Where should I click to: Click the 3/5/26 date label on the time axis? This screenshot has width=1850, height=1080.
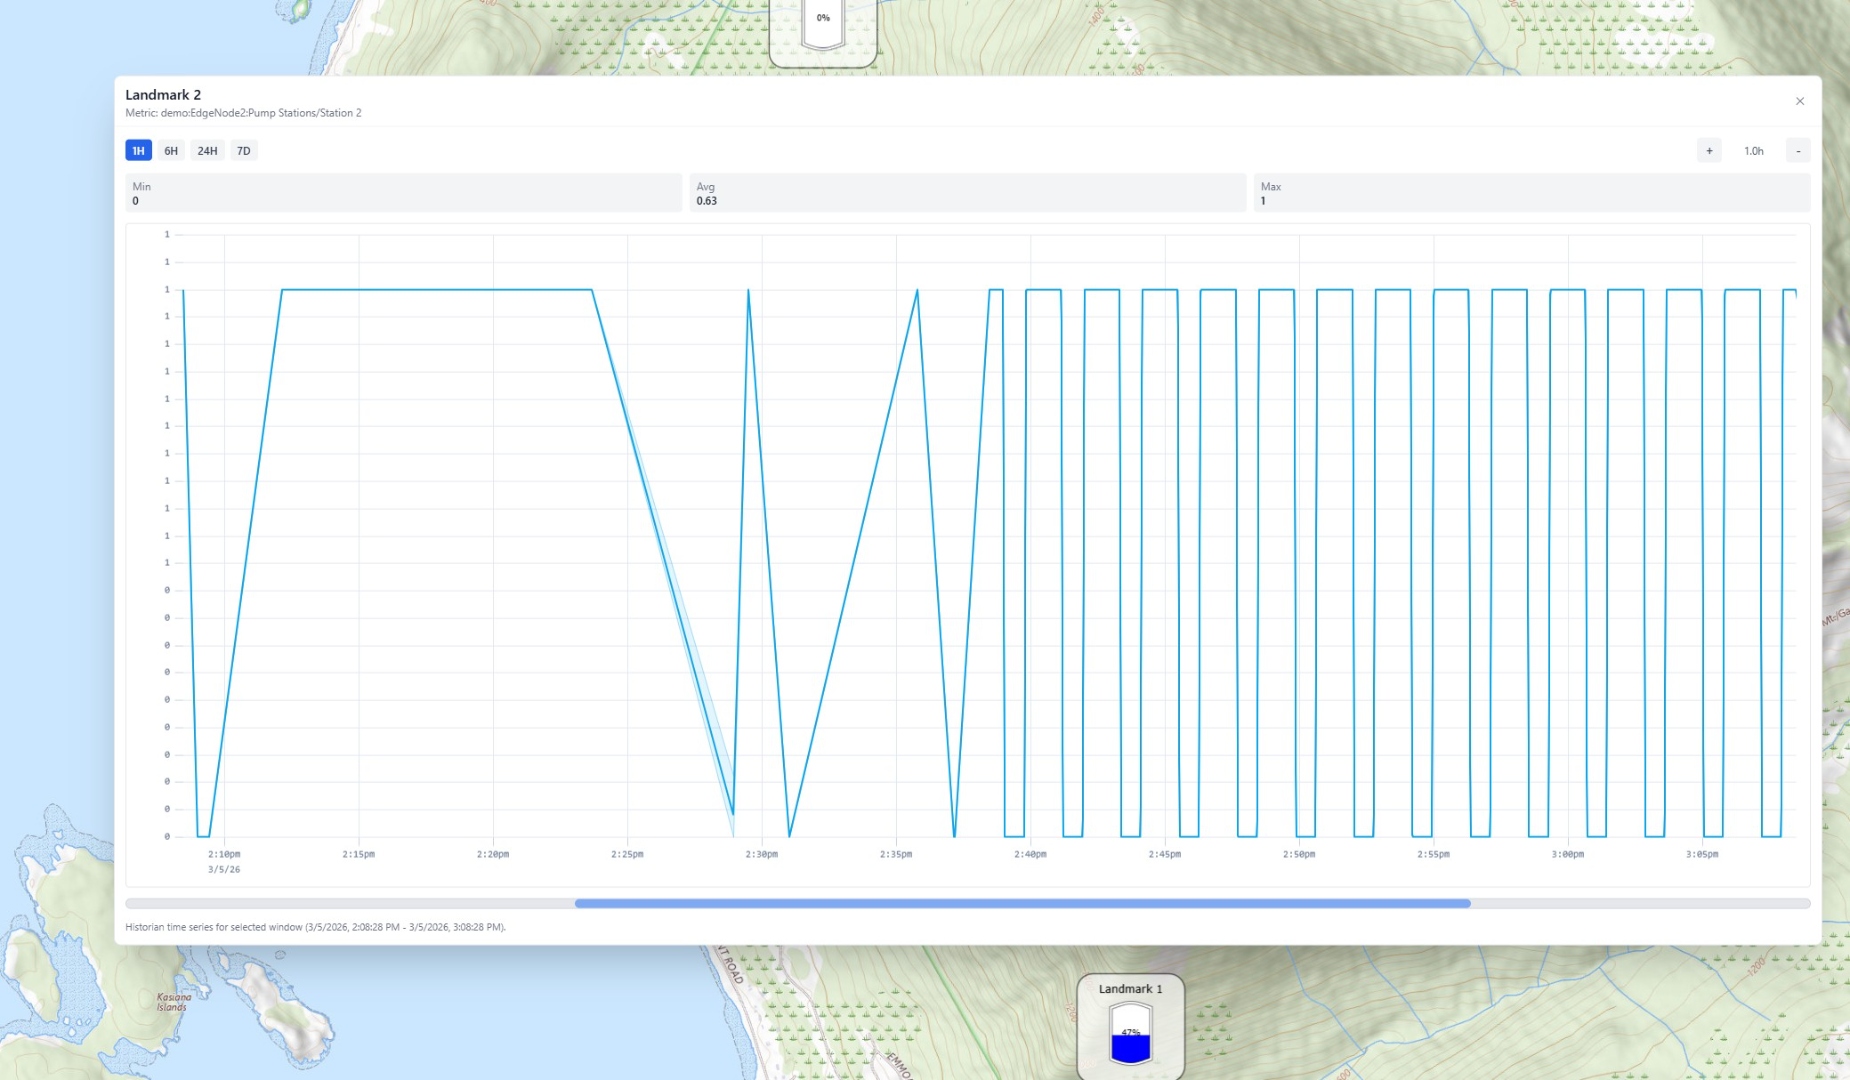[223, 869]
